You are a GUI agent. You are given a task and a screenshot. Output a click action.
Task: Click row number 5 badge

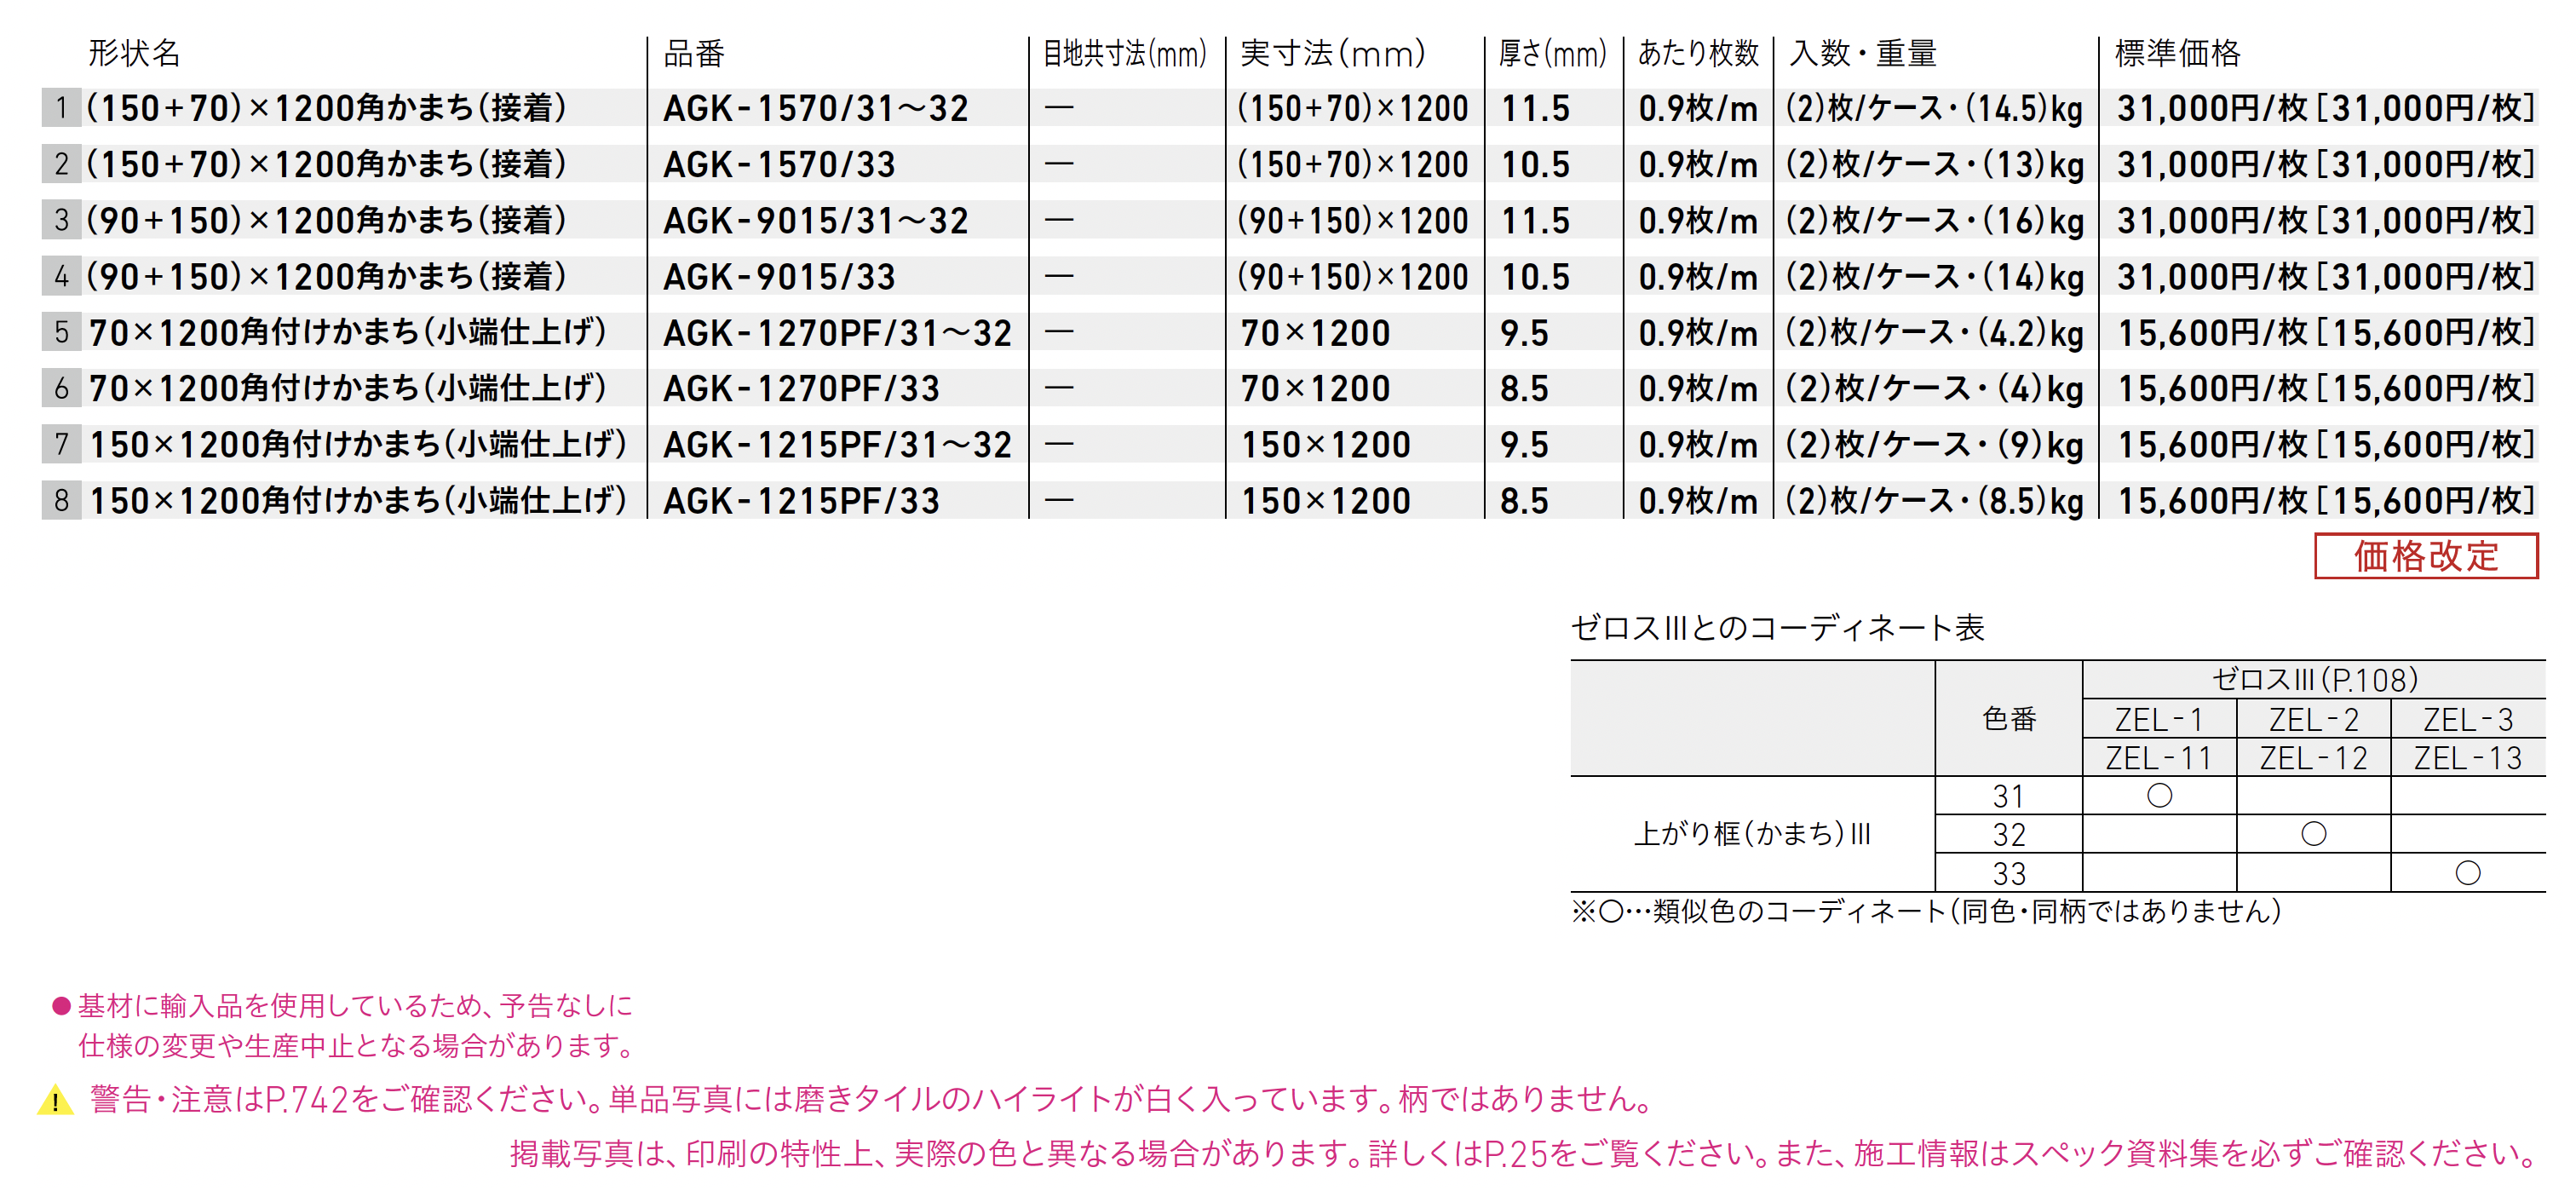click(x=61, y=332)
